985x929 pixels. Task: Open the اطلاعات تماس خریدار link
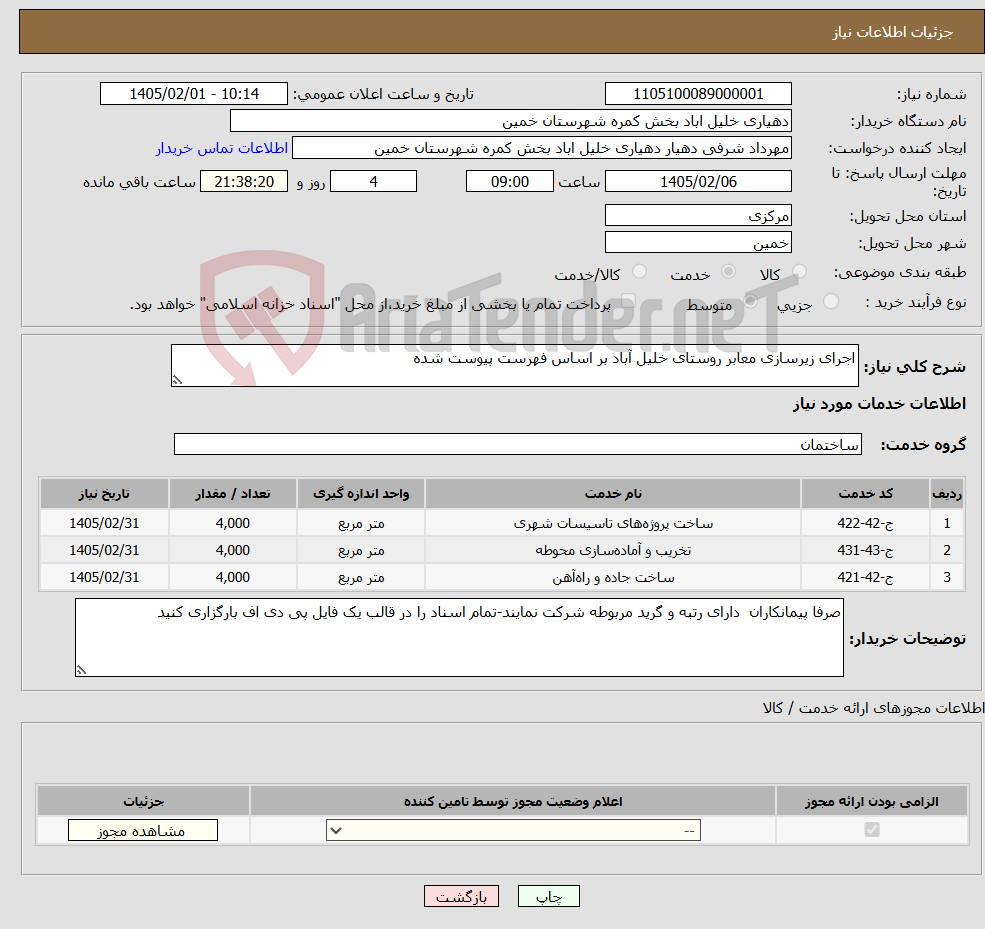(x=222, y=148)
